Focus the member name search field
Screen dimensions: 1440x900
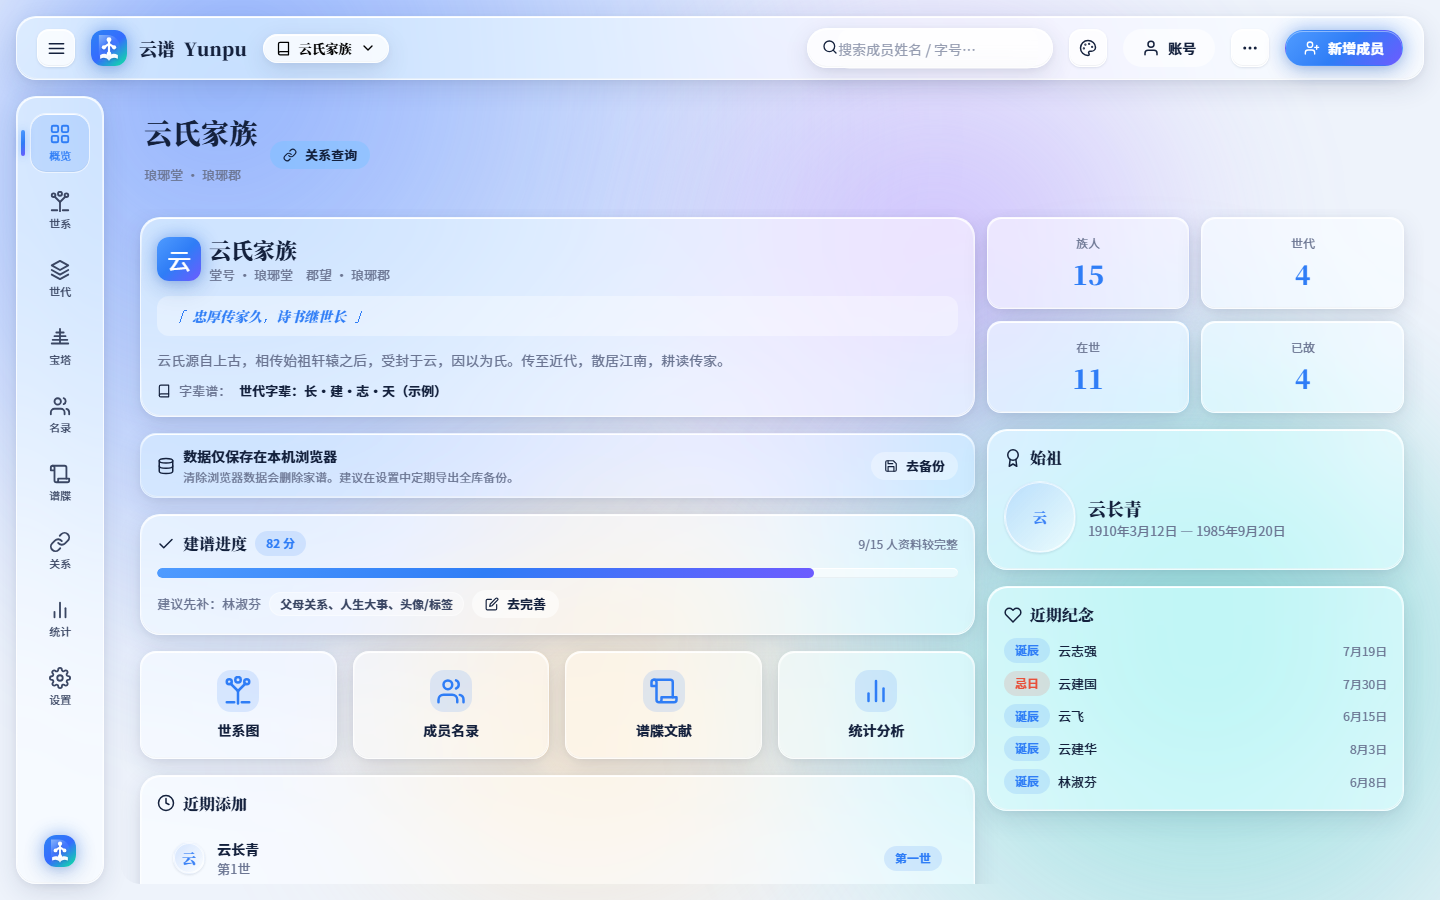(x=930, y=48)
